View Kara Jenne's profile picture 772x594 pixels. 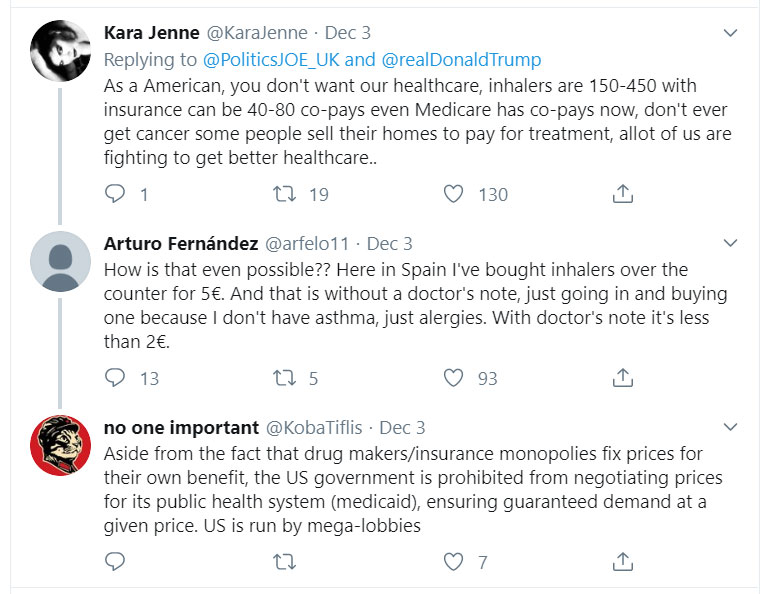pyautogui.click(x=61, y=51)
